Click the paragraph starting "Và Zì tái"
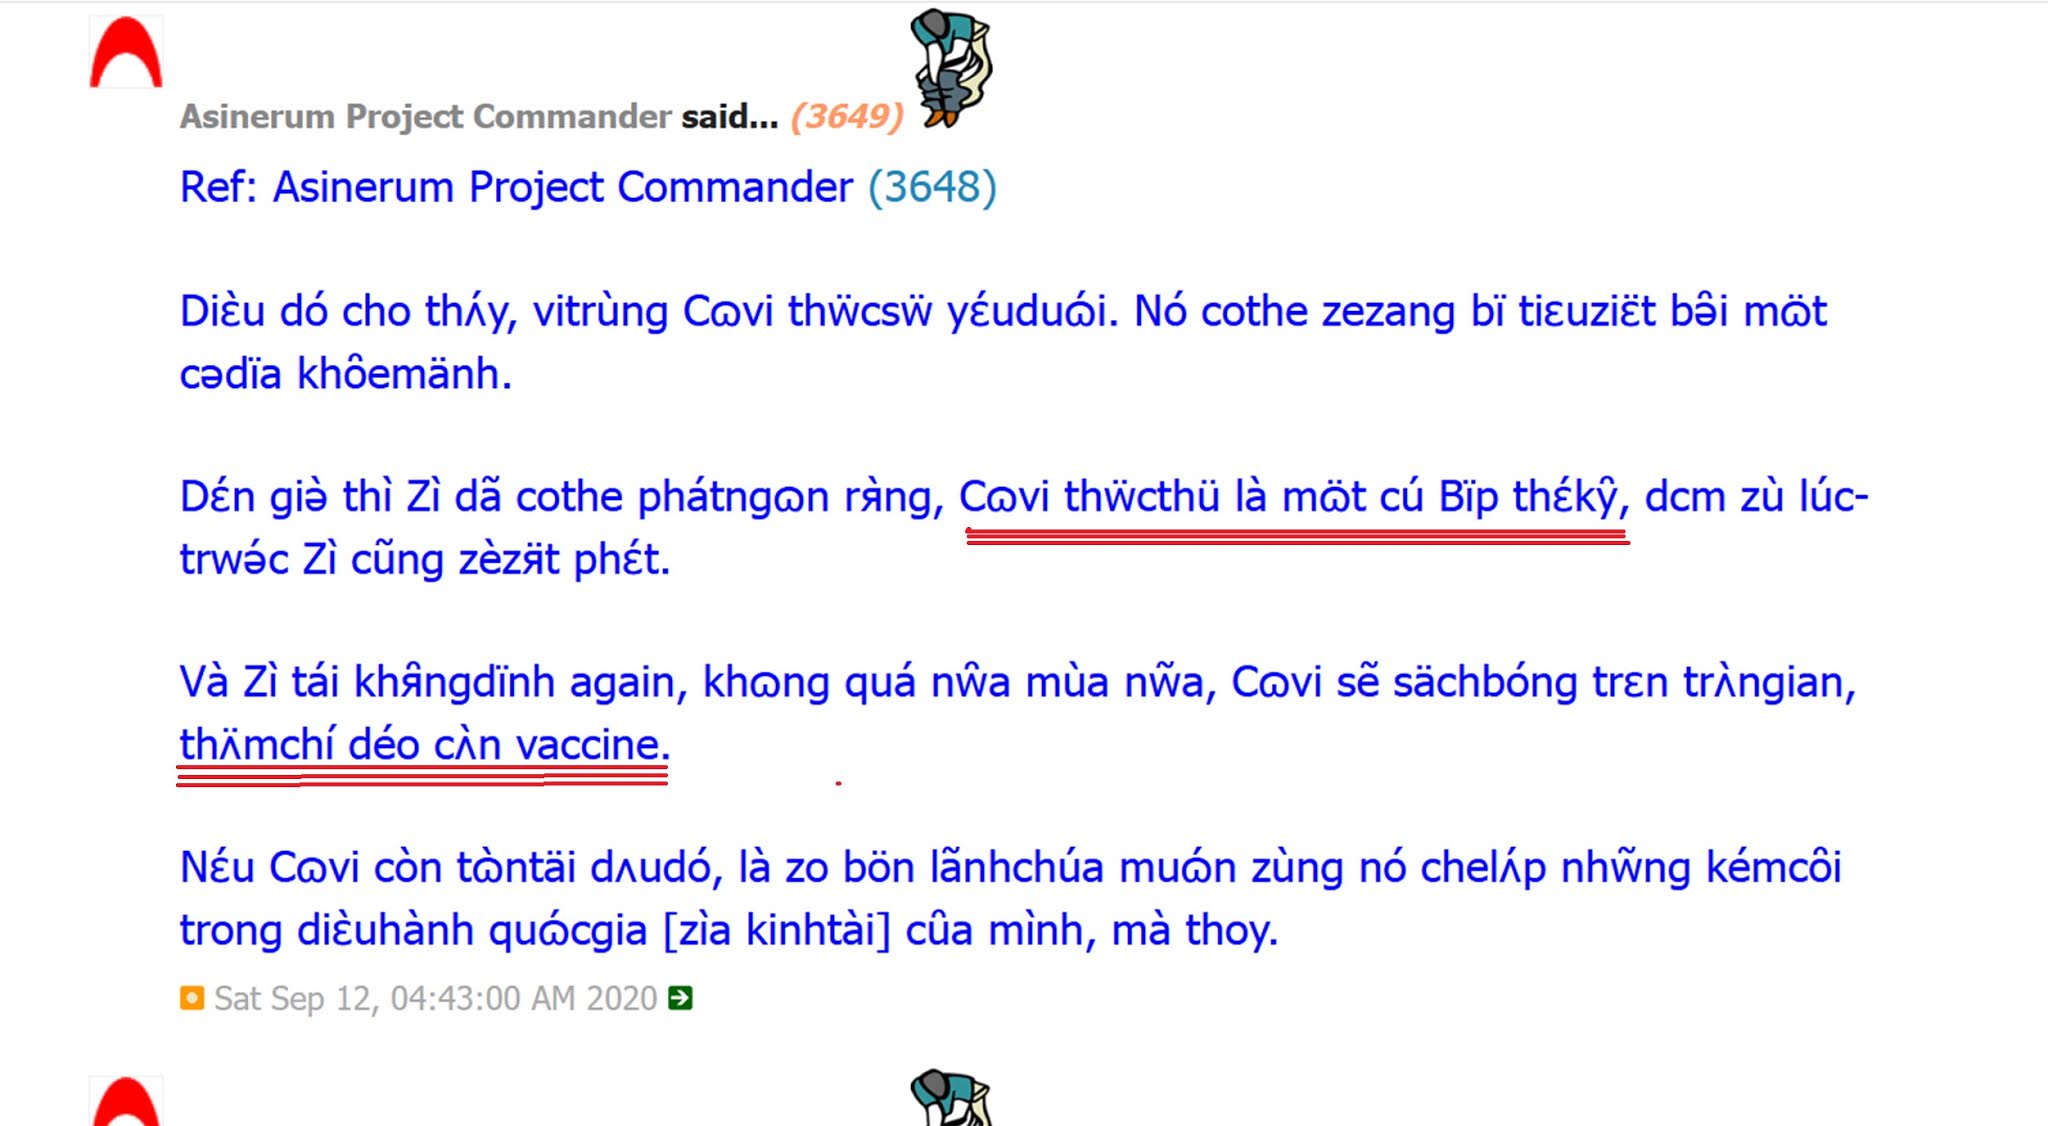Viewport: 2048px width, 1126px height. coord(1018,713)
